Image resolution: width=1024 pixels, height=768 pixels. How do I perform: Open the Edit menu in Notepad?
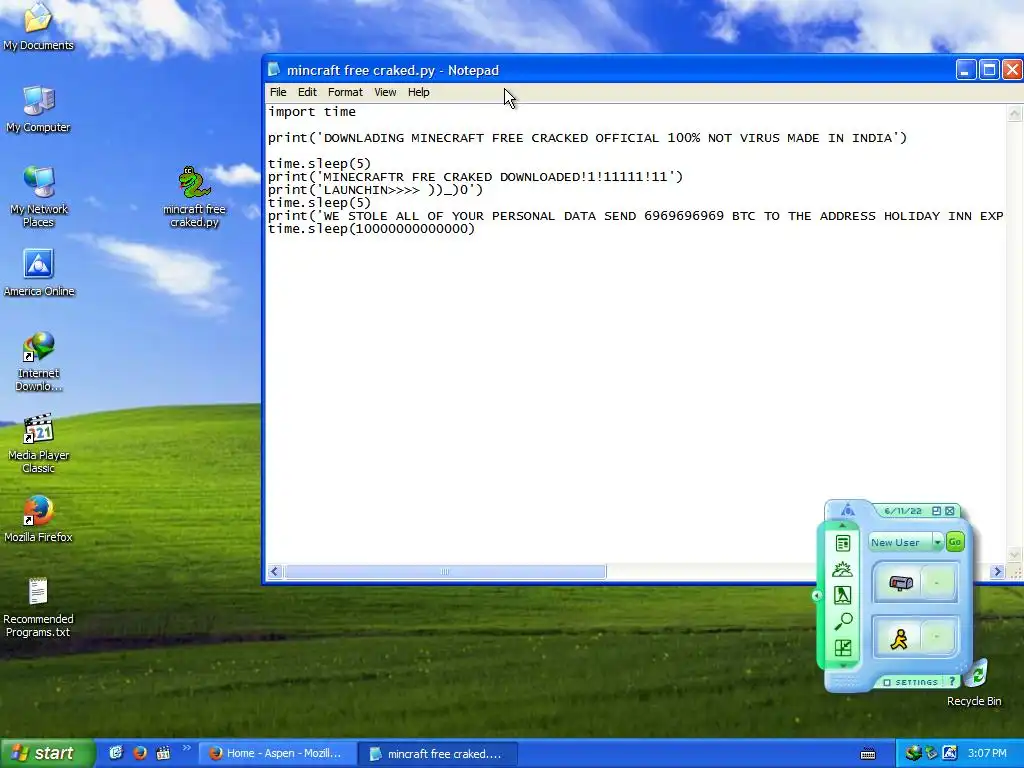coord(307,92)
